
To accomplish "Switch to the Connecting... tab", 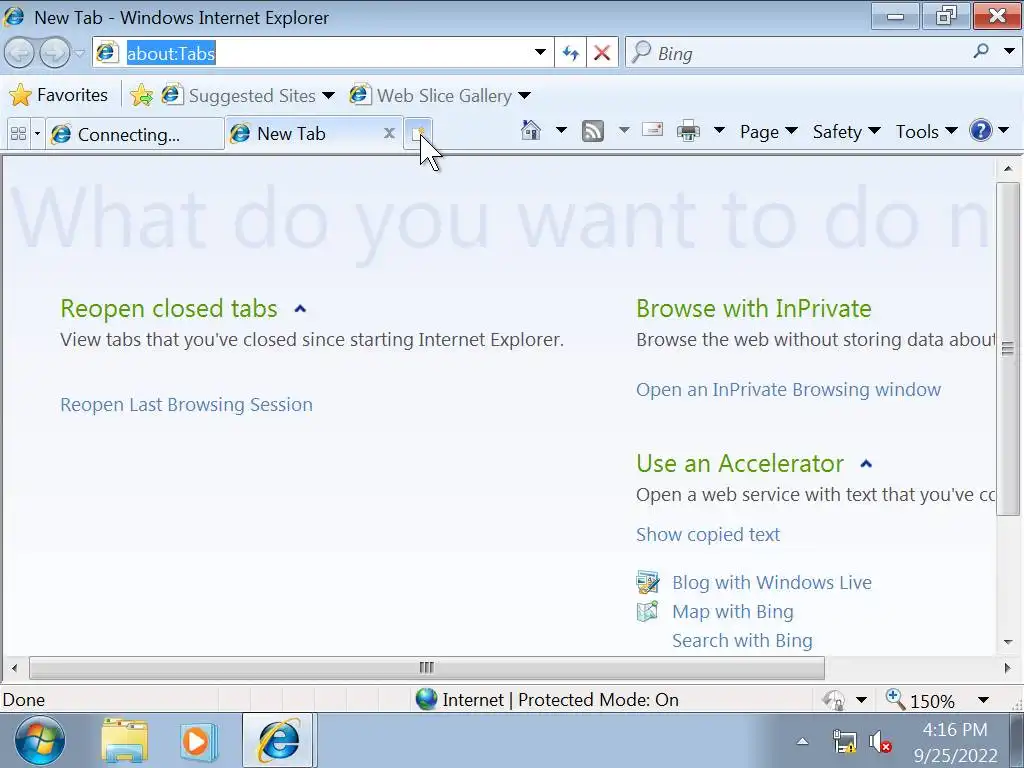I will 135,134.
